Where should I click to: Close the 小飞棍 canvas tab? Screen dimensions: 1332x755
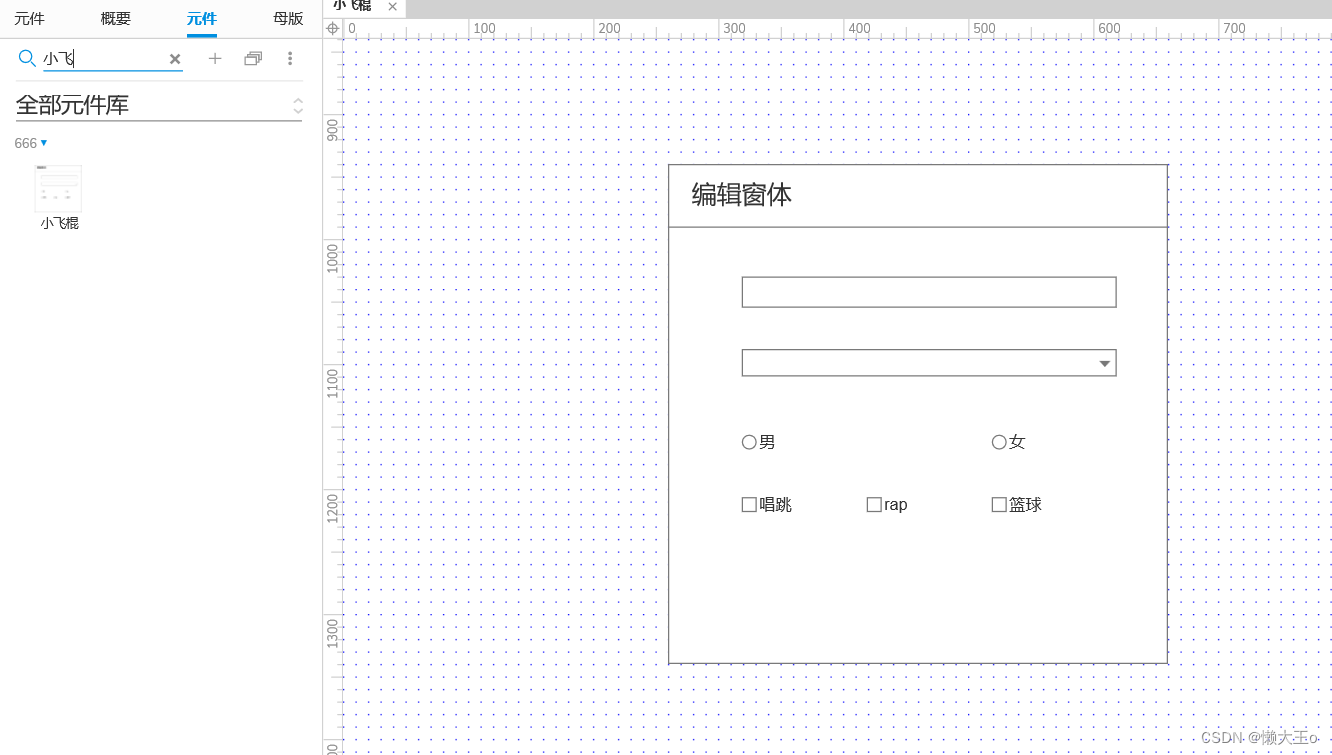tap(392, 7)
